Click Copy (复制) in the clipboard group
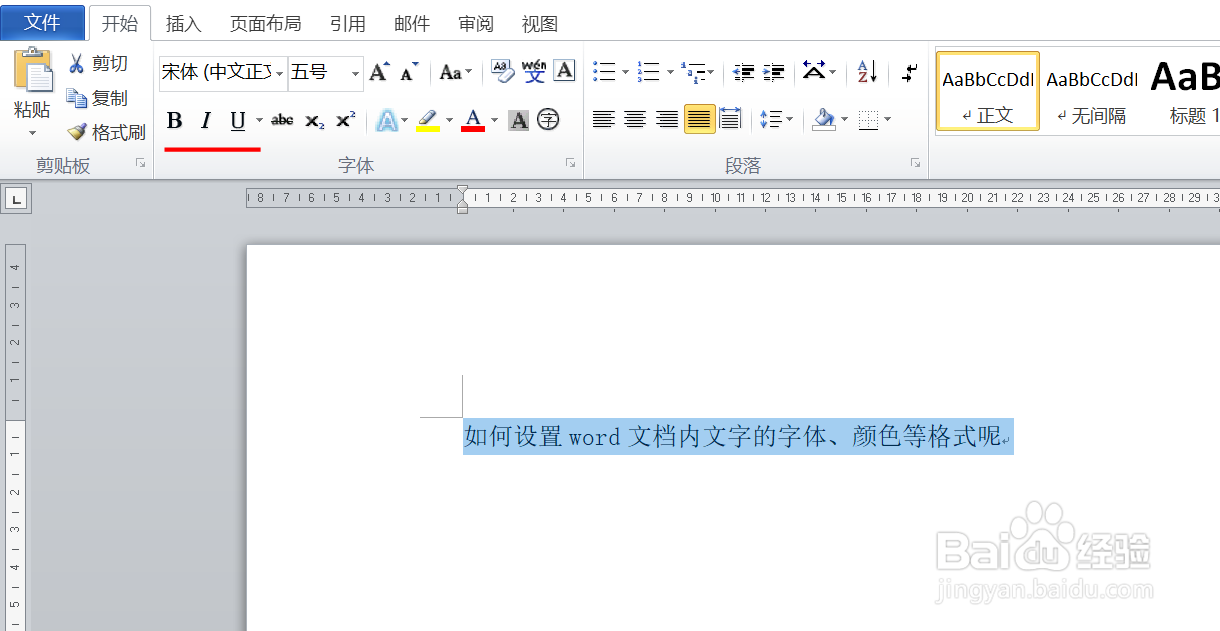The image size is (1220, 631). point(98,98)
